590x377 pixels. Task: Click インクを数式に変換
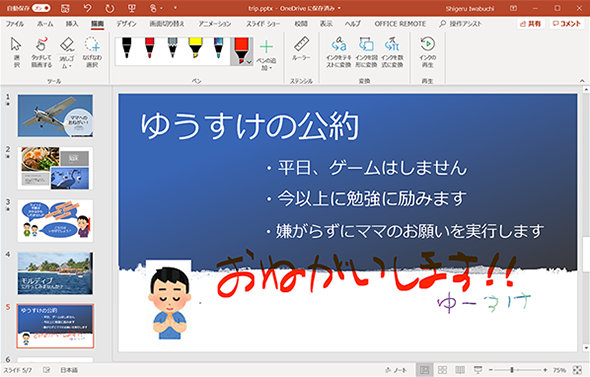(392, 52)
